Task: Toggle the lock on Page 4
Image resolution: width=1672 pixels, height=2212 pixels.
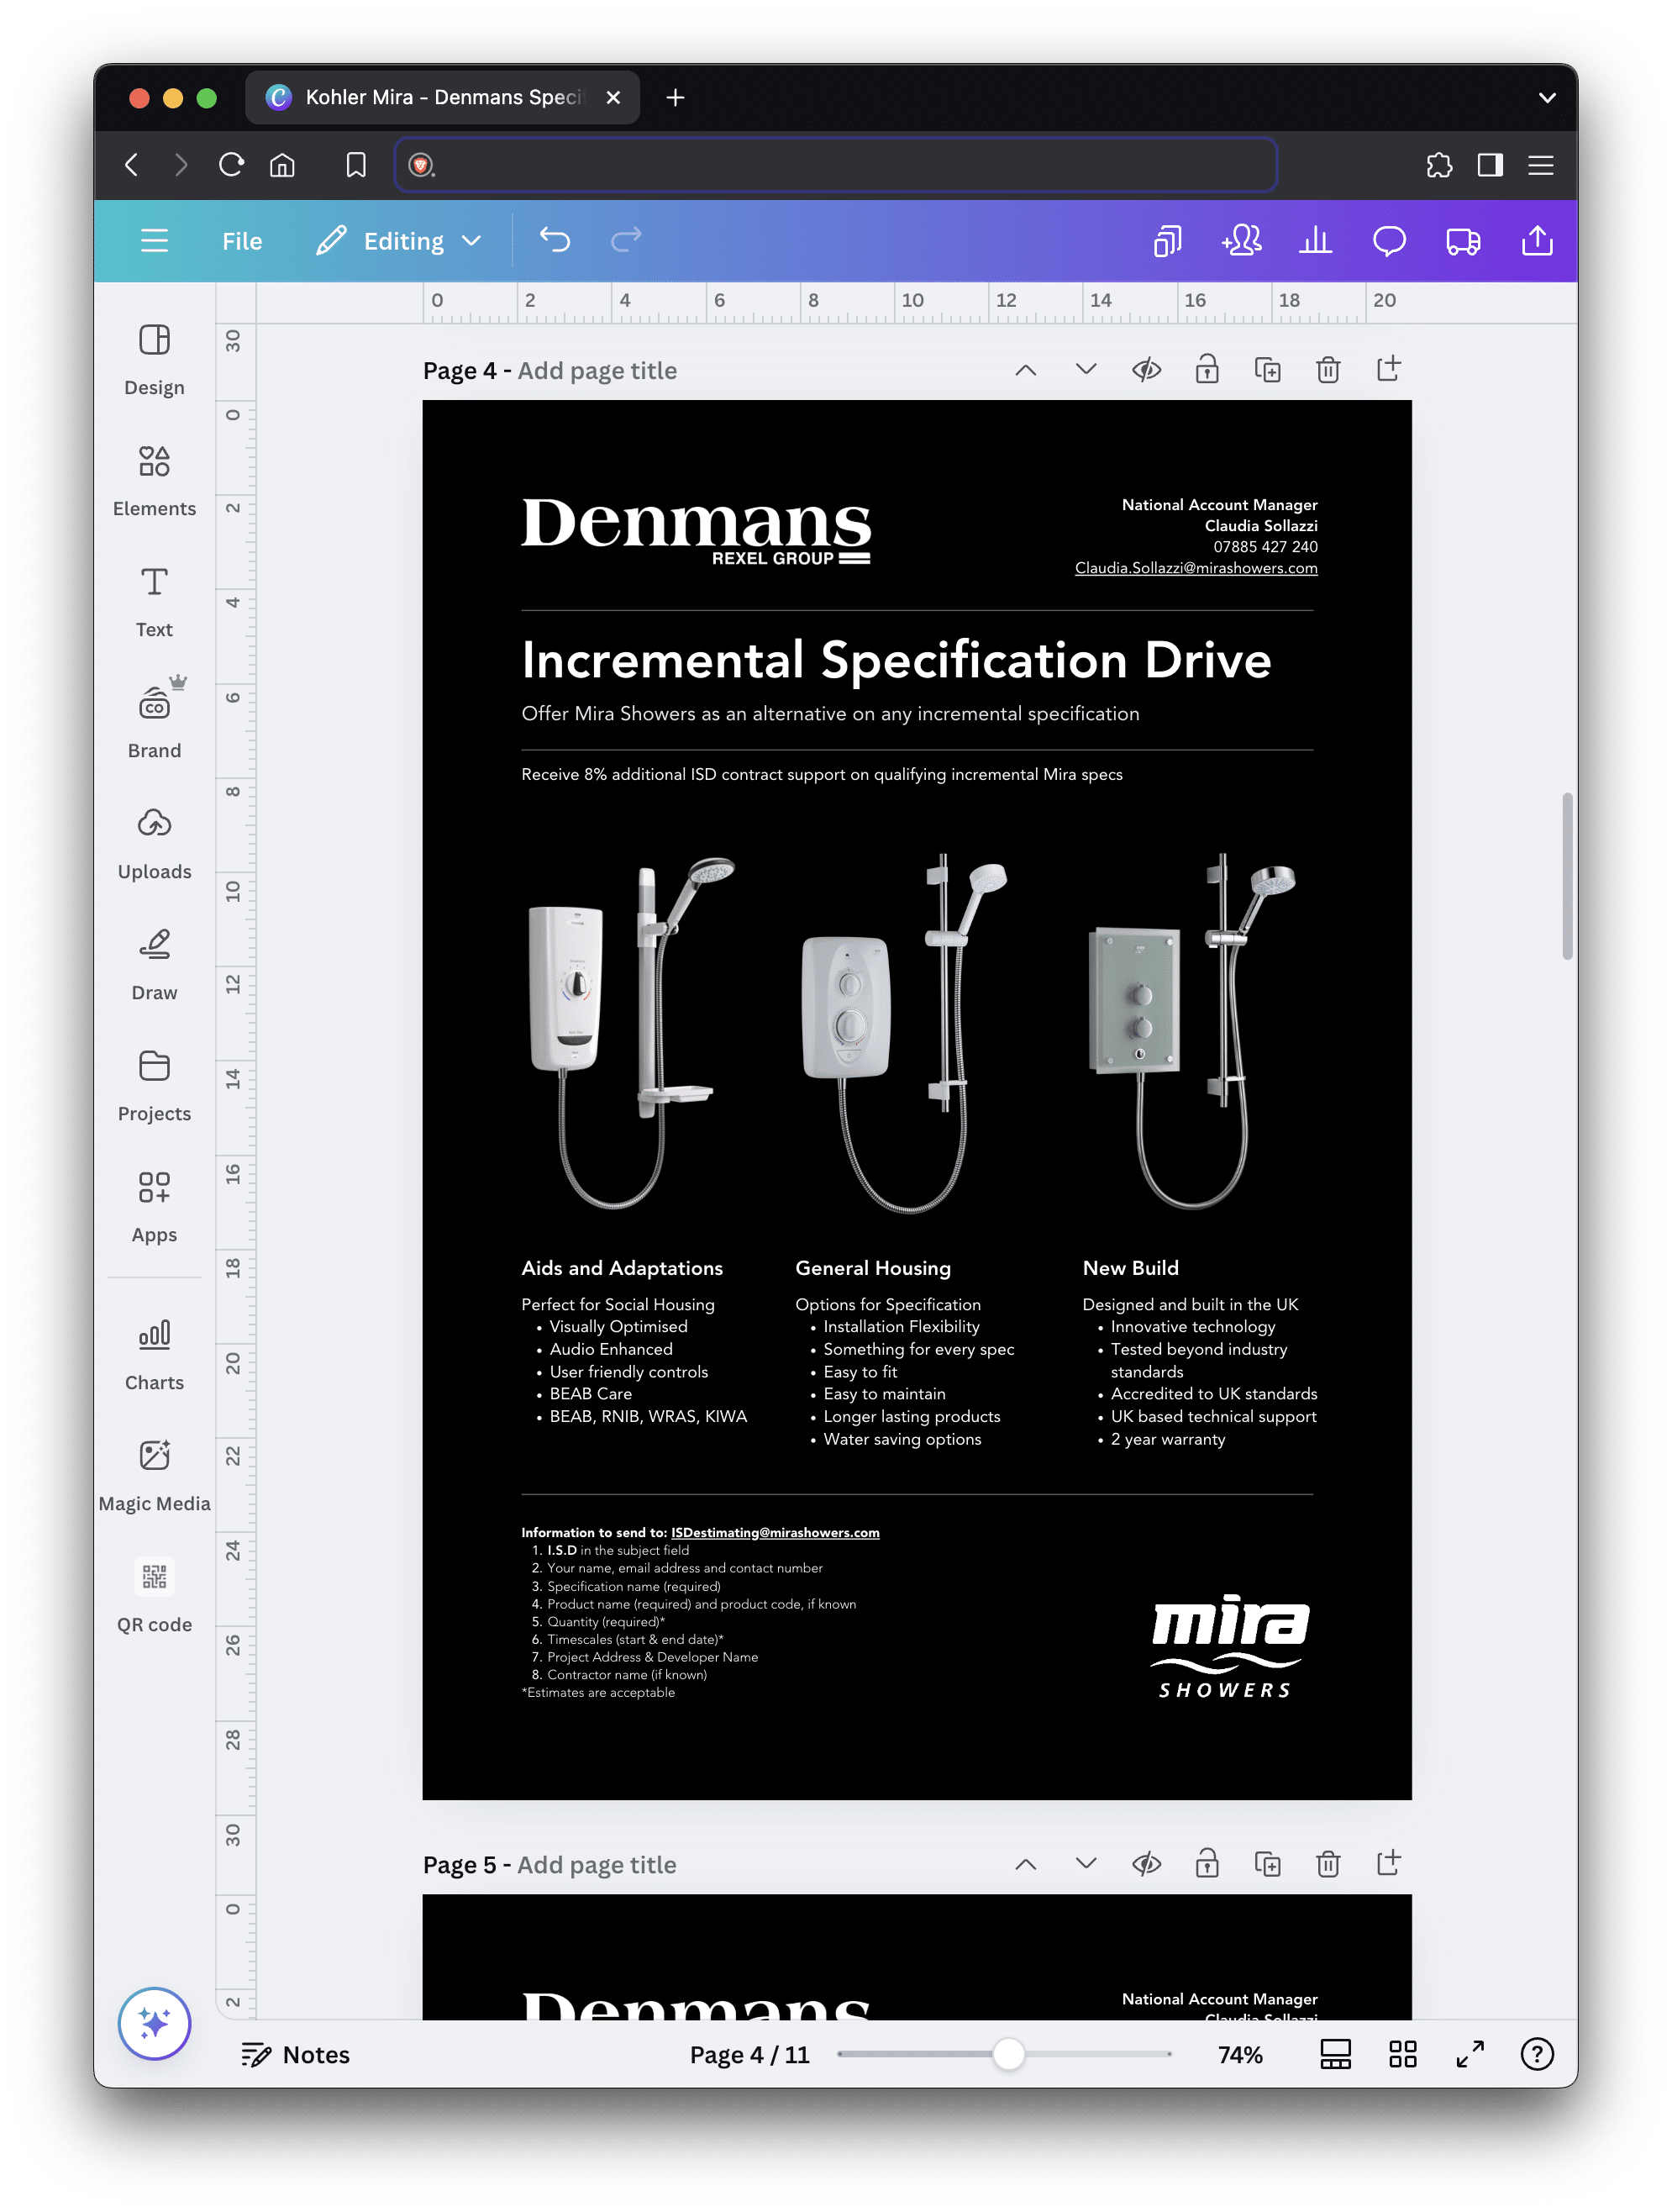Action: pos(1207,370)
